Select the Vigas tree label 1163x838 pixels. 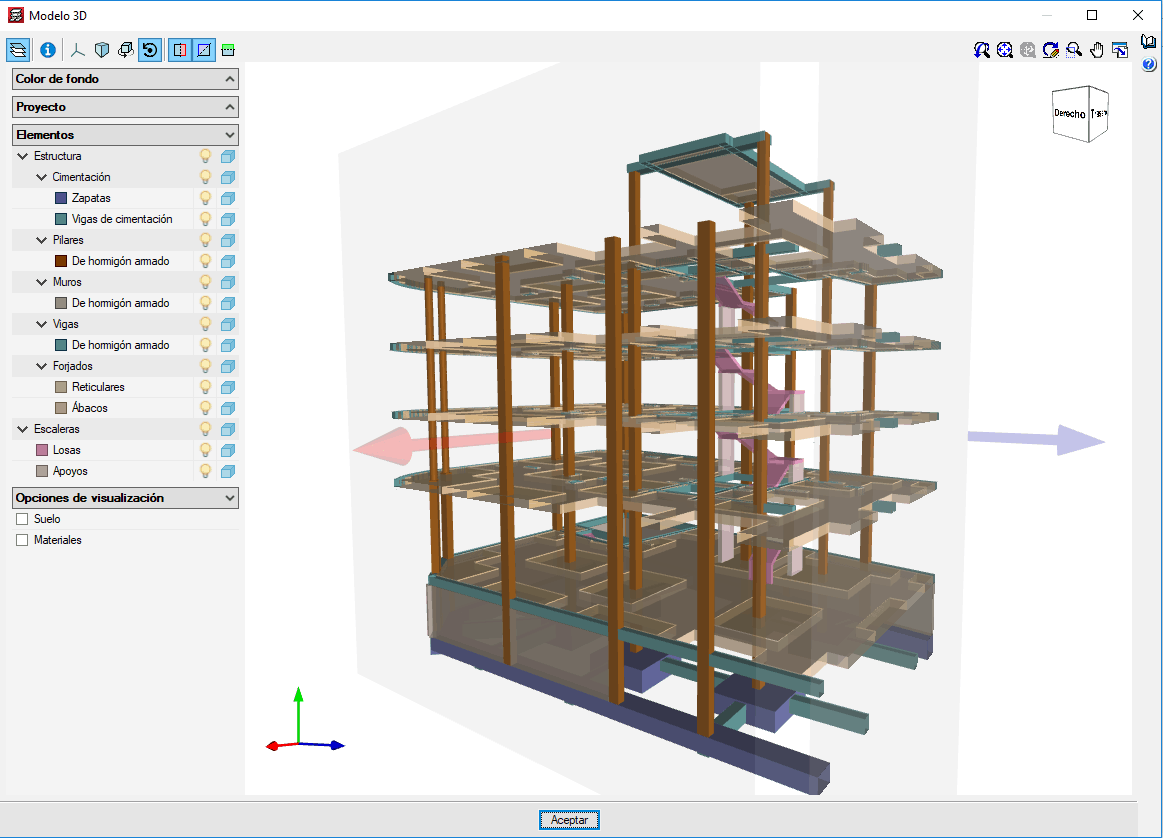coord(66,324)
